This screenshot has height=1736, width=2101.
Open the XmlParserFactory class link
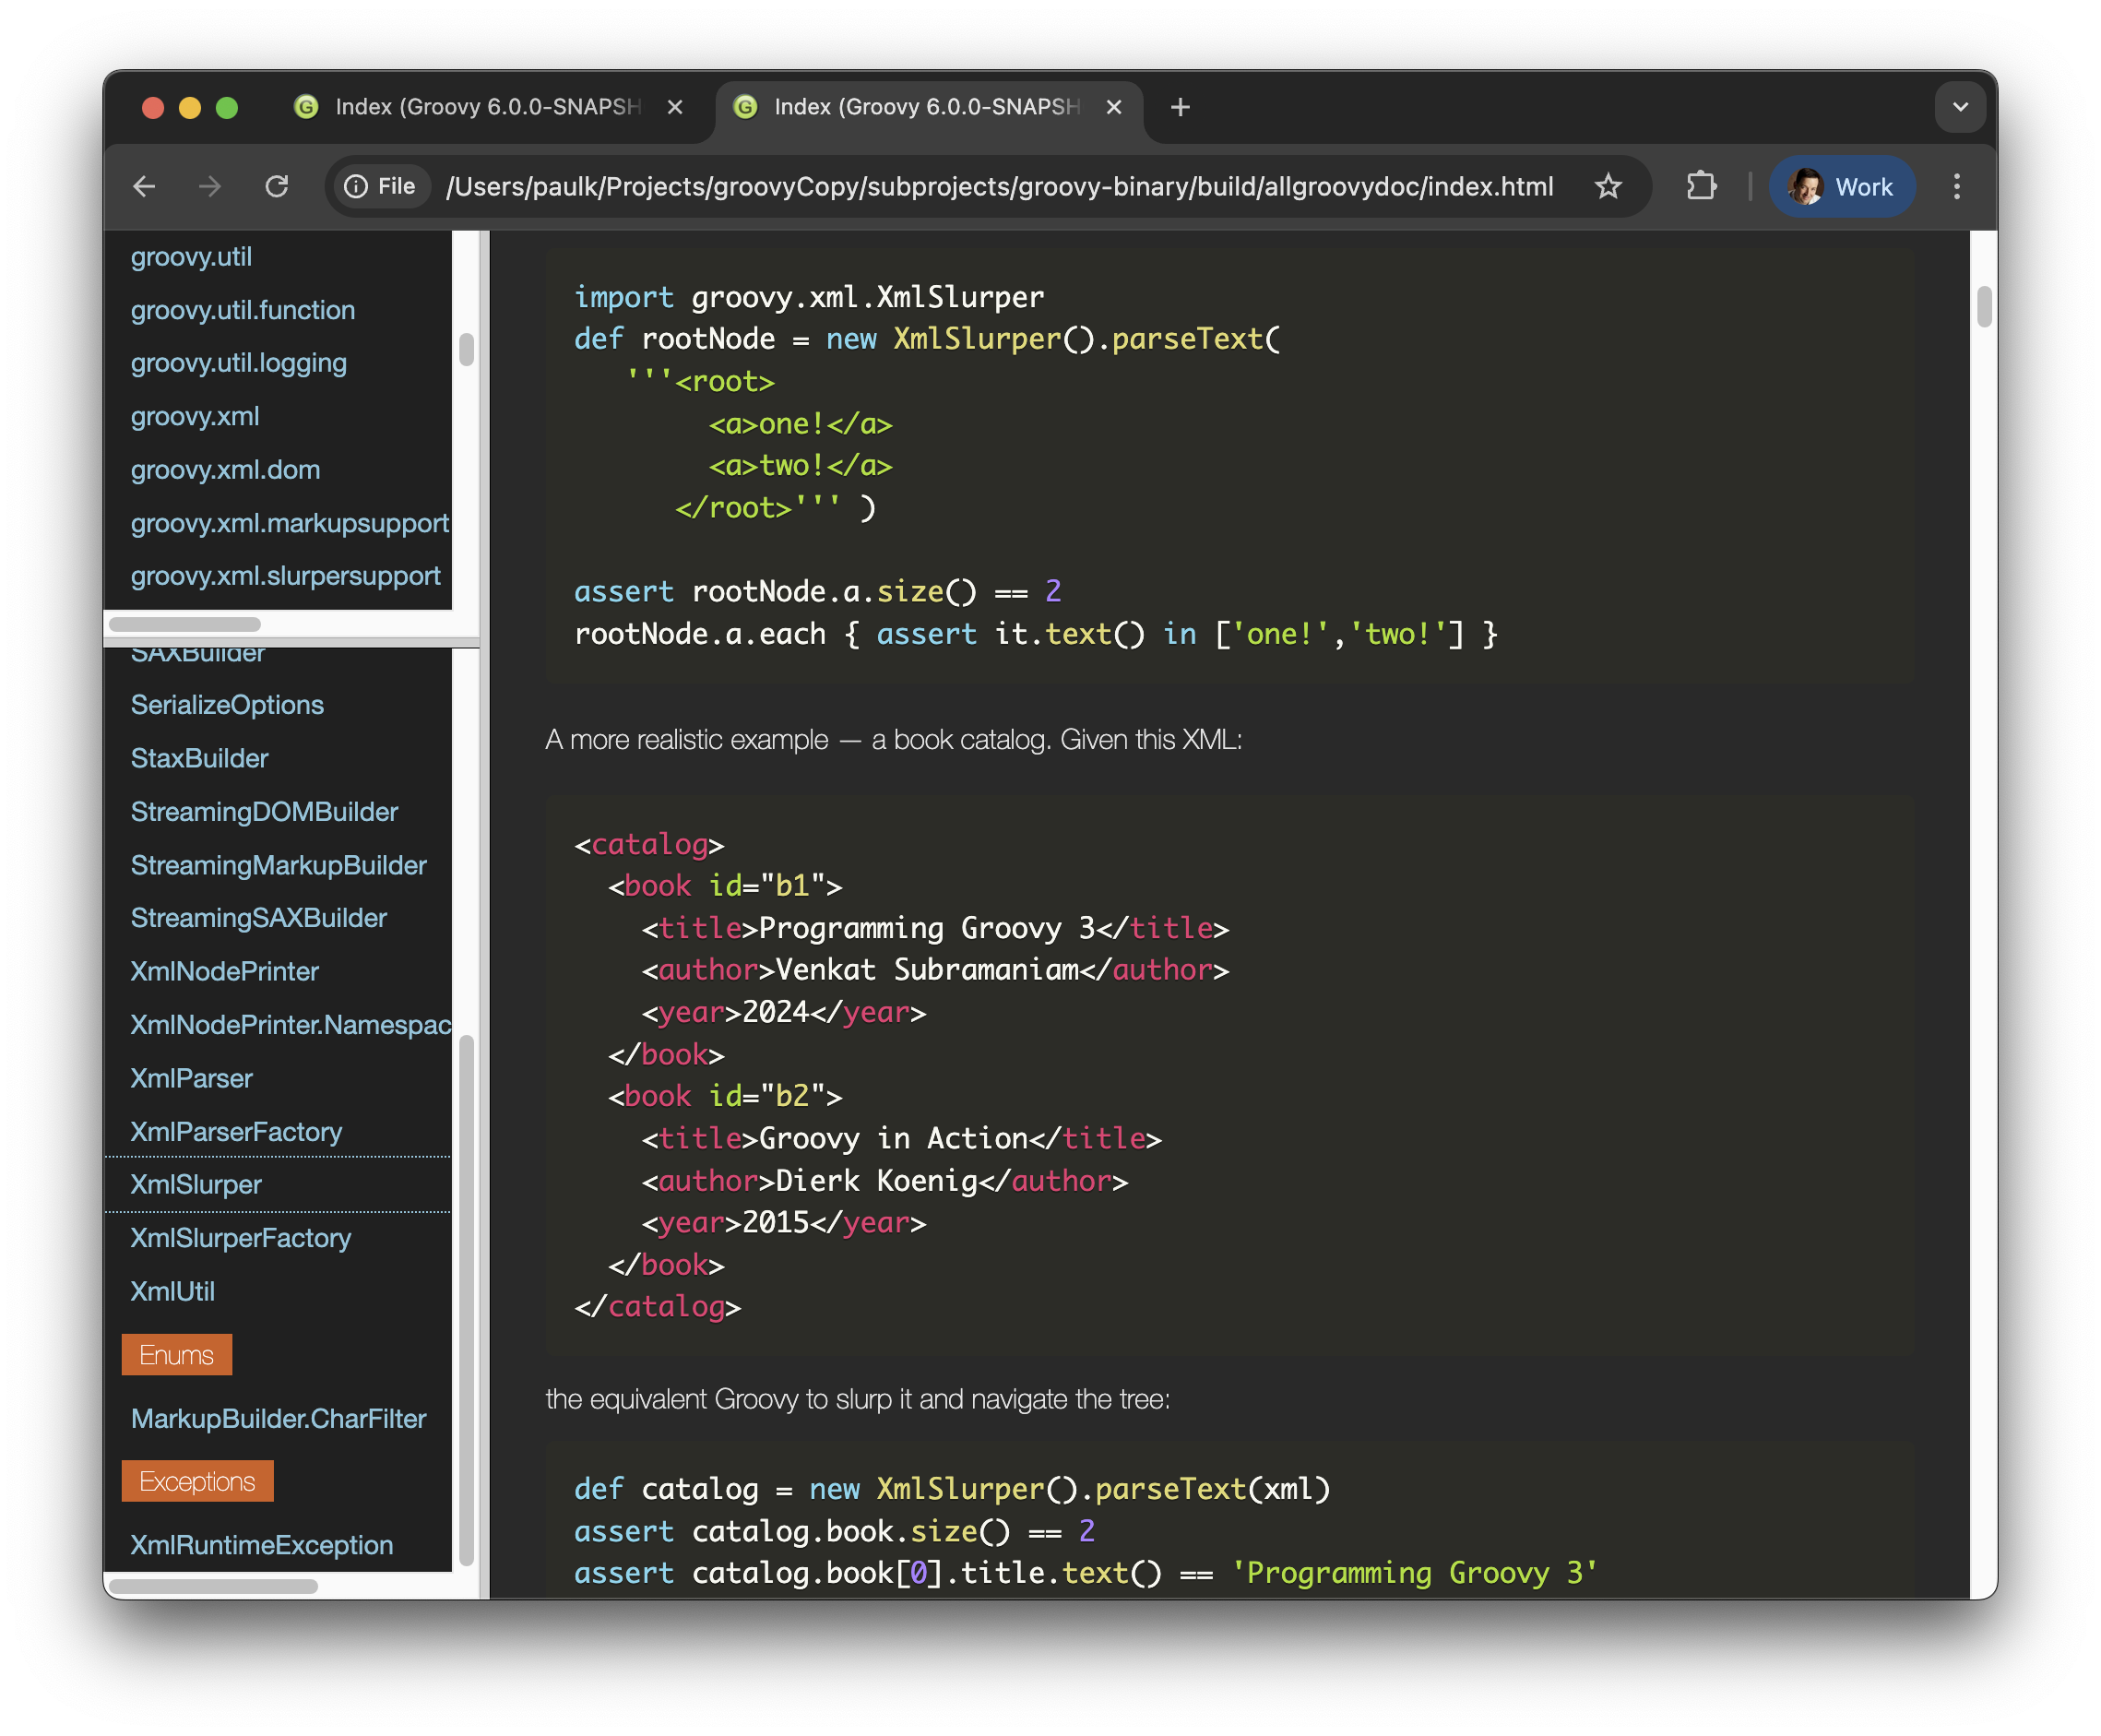point(236,1132)
